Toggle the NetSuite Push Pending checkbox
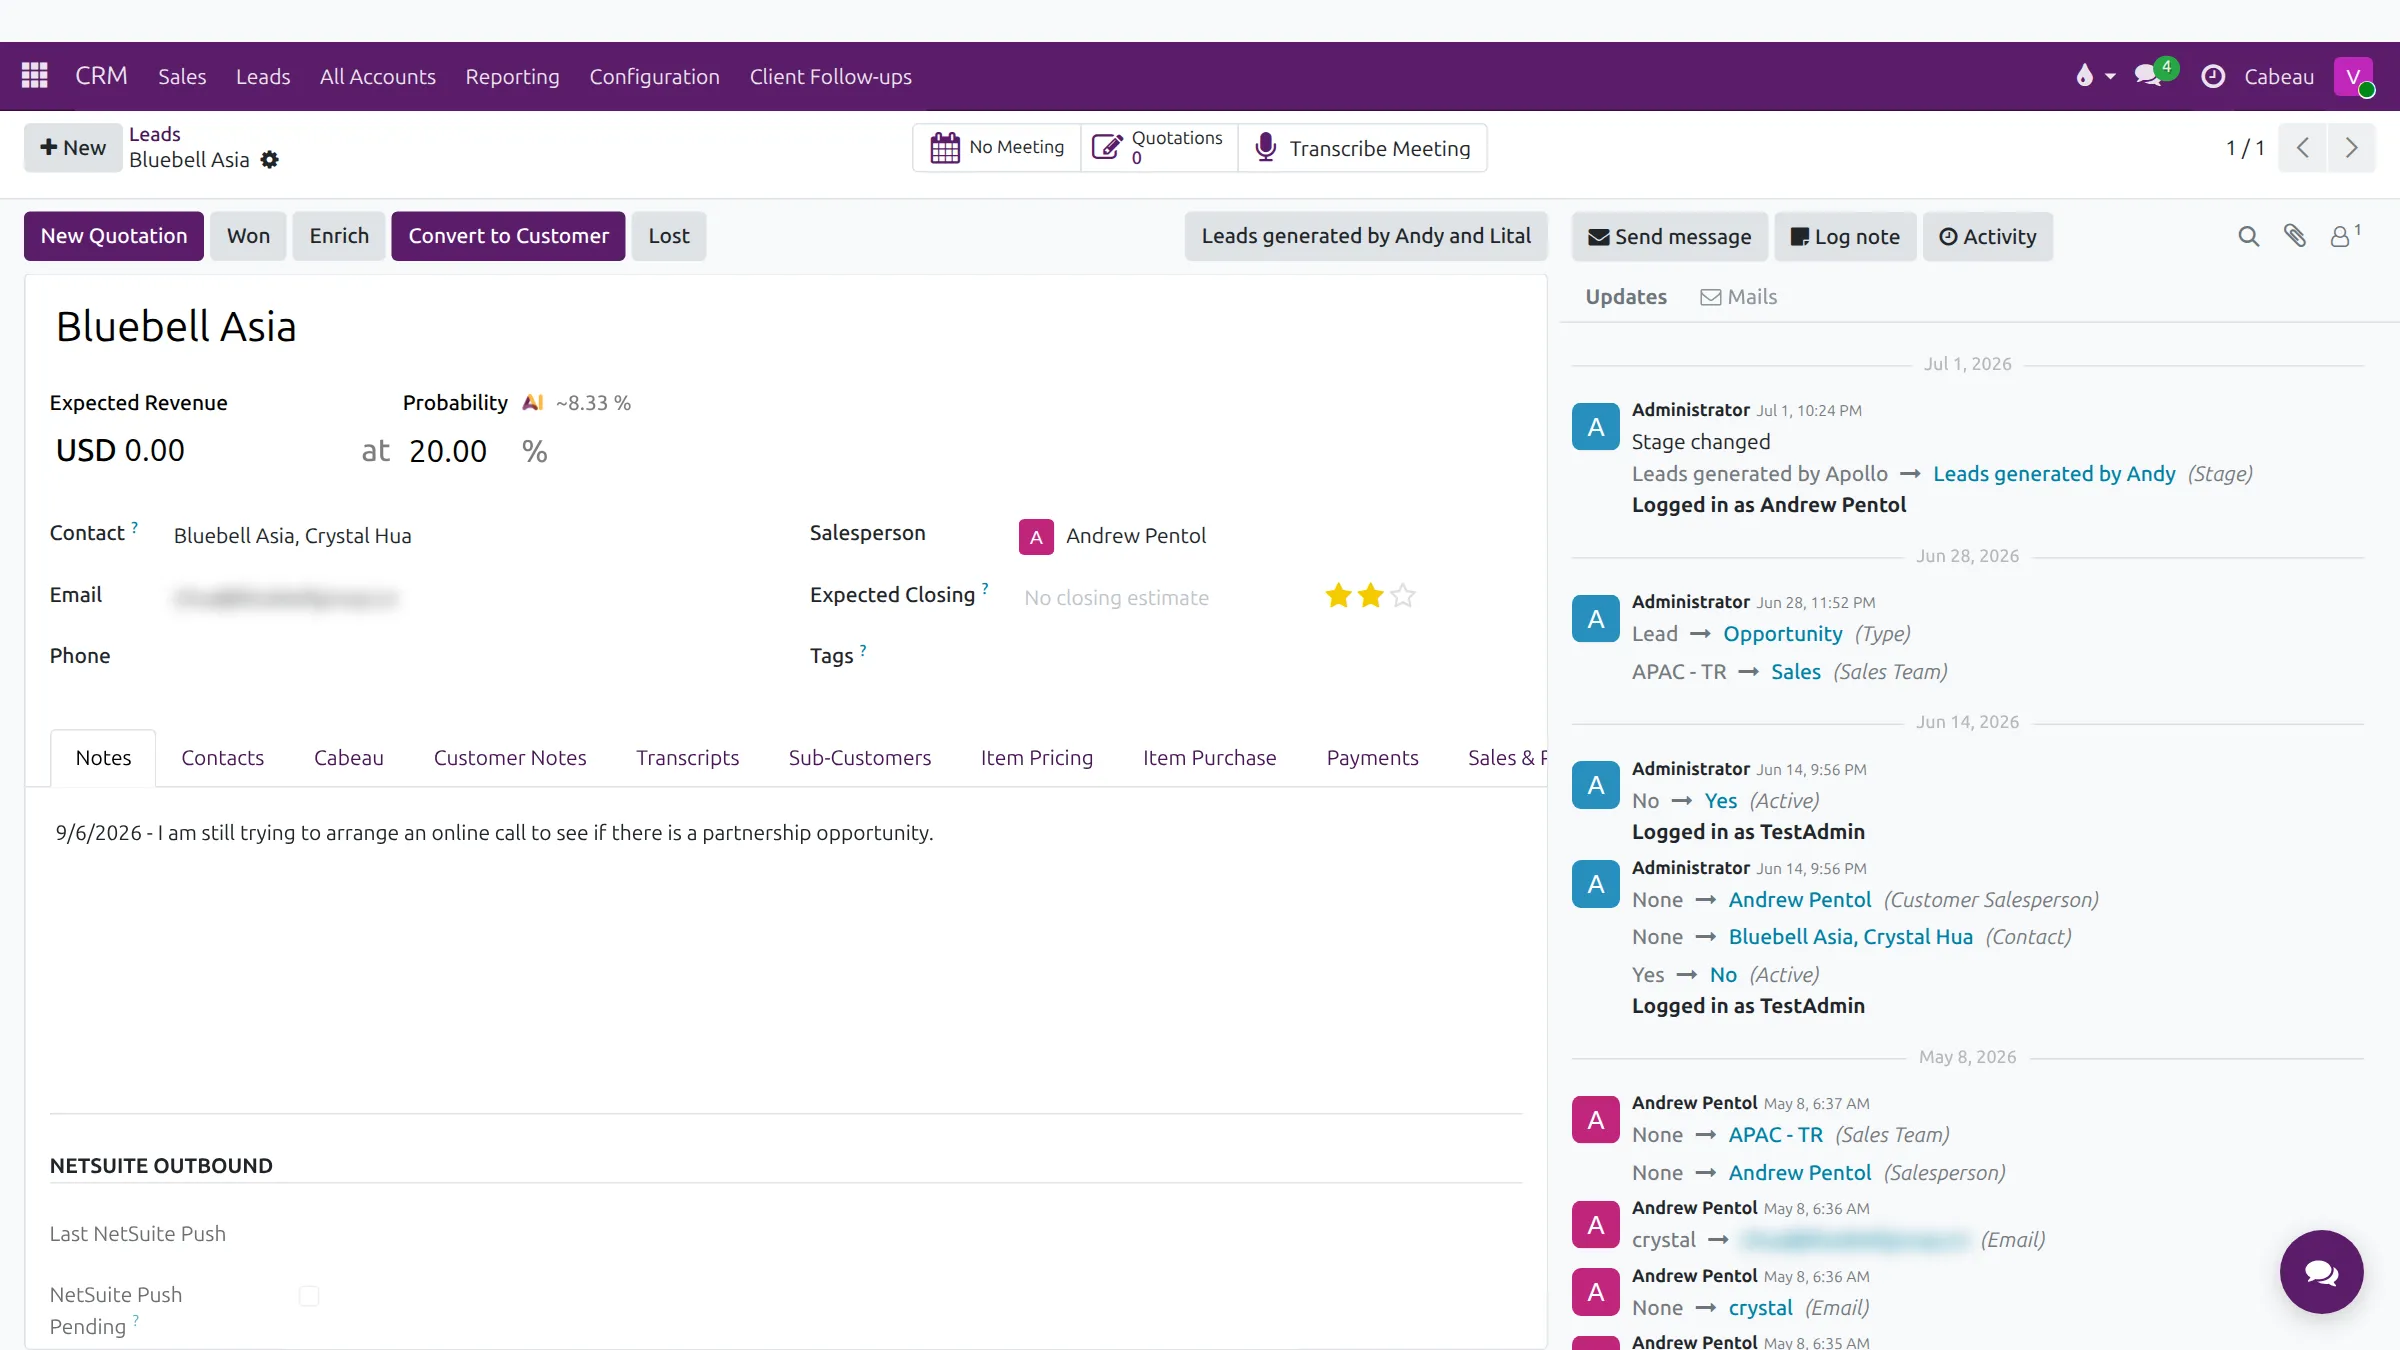This screenshot has width=2400, height=1350. click(309, 1296)
